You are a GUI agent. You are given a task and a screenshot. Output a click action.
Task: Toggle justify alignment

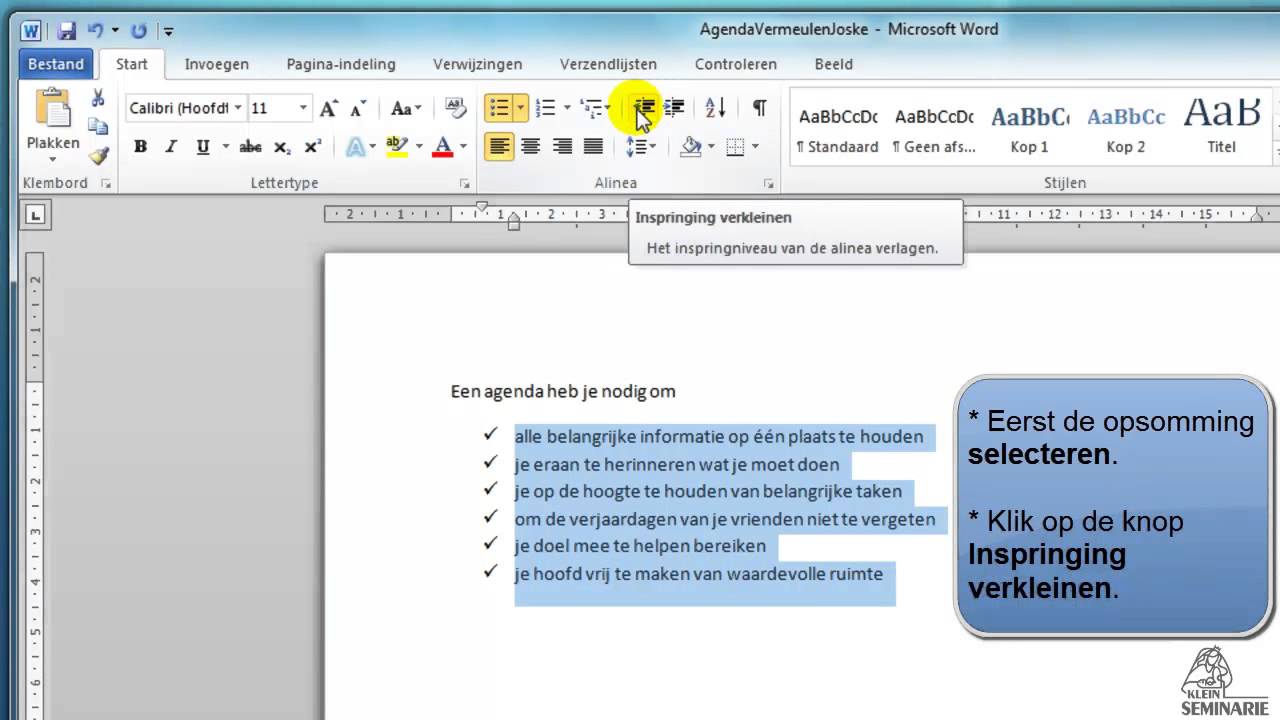point(593,147)
